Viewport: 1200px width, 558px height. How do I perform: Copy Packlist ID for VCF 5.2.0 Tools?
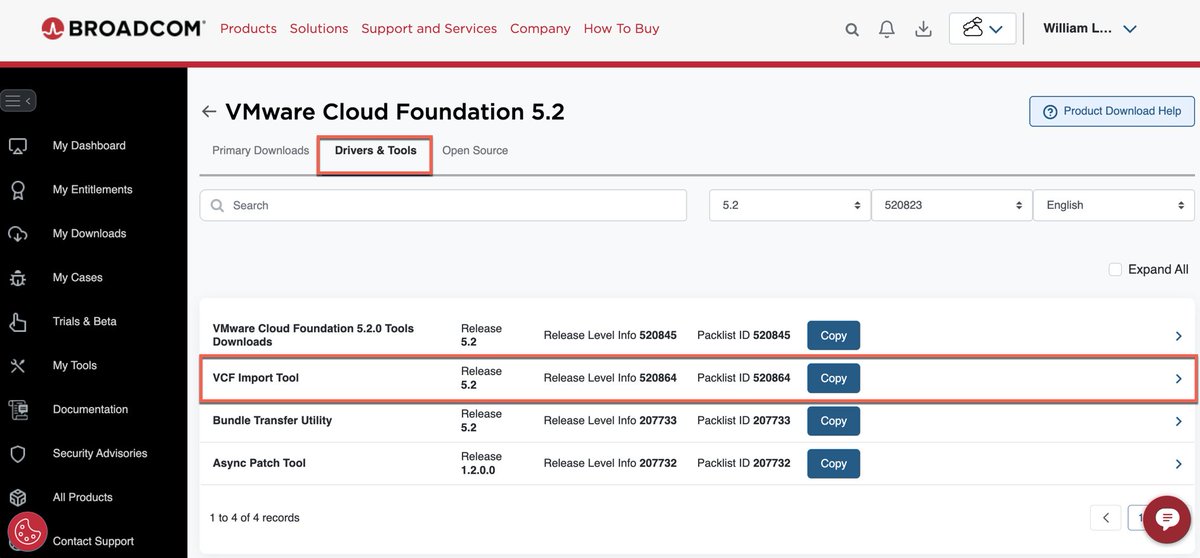click(x=833, y=336)
